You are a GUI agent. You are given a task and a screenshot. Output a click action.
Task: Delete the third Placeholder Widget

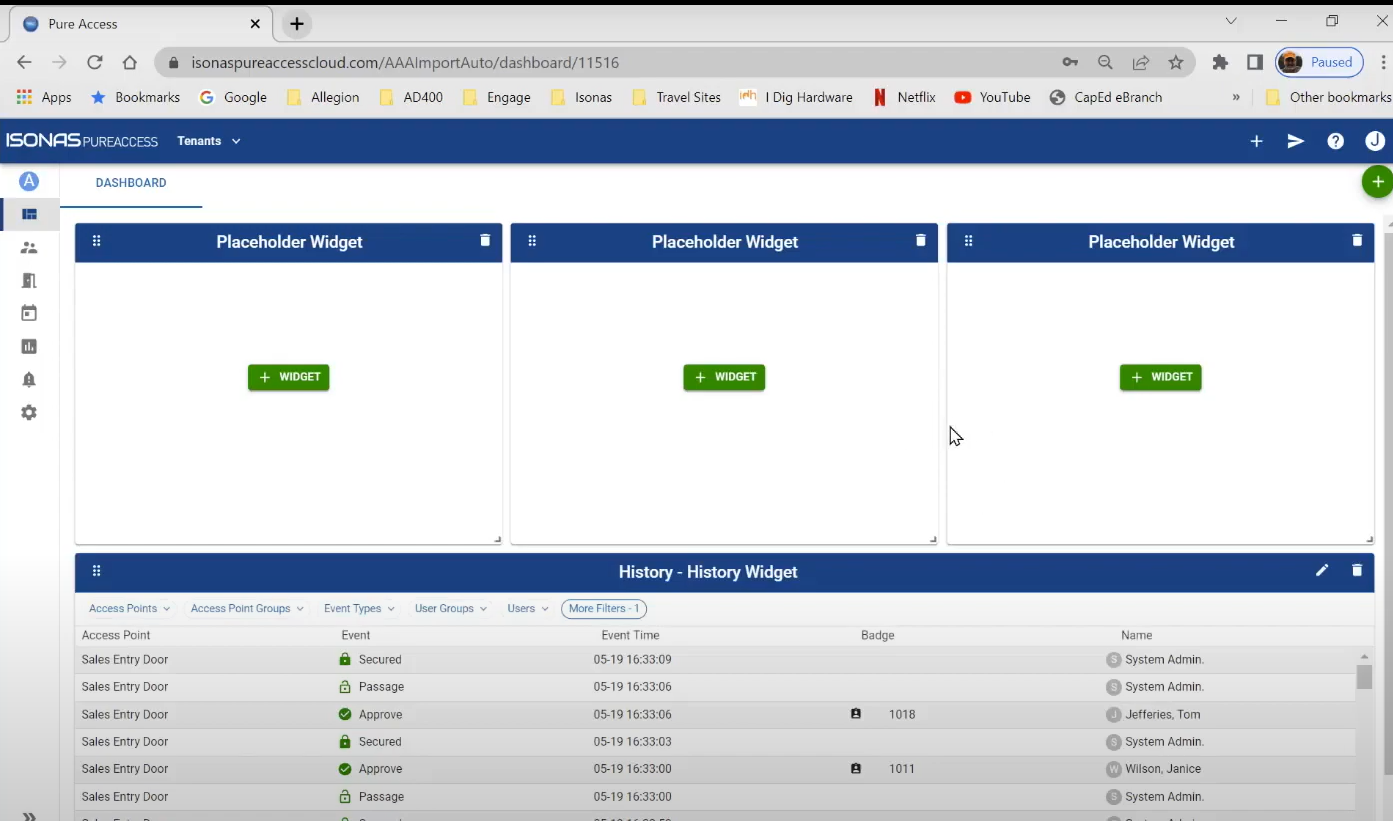coord(1357,240)
